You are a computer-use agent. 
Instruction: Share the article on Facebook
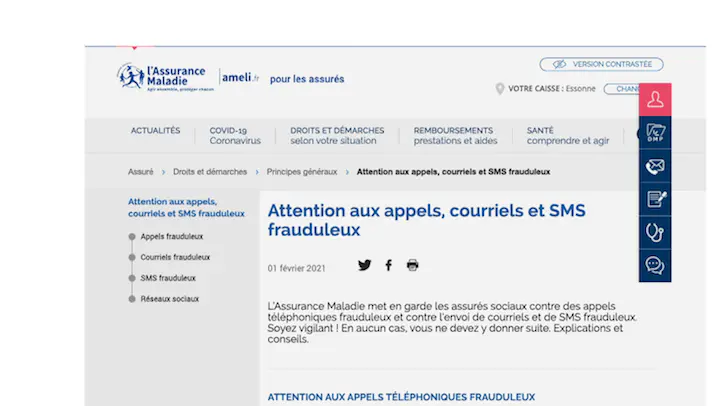(389, 265)
